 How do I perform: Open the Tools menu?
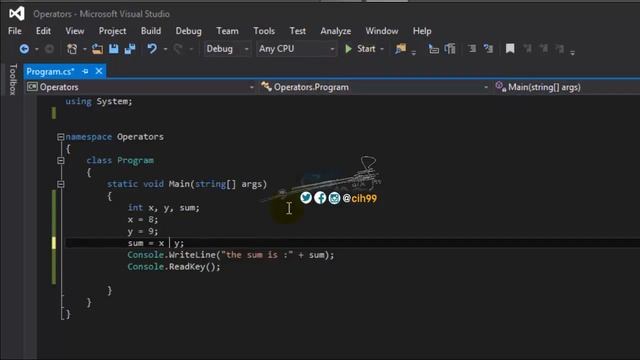[x=264, y=31]
